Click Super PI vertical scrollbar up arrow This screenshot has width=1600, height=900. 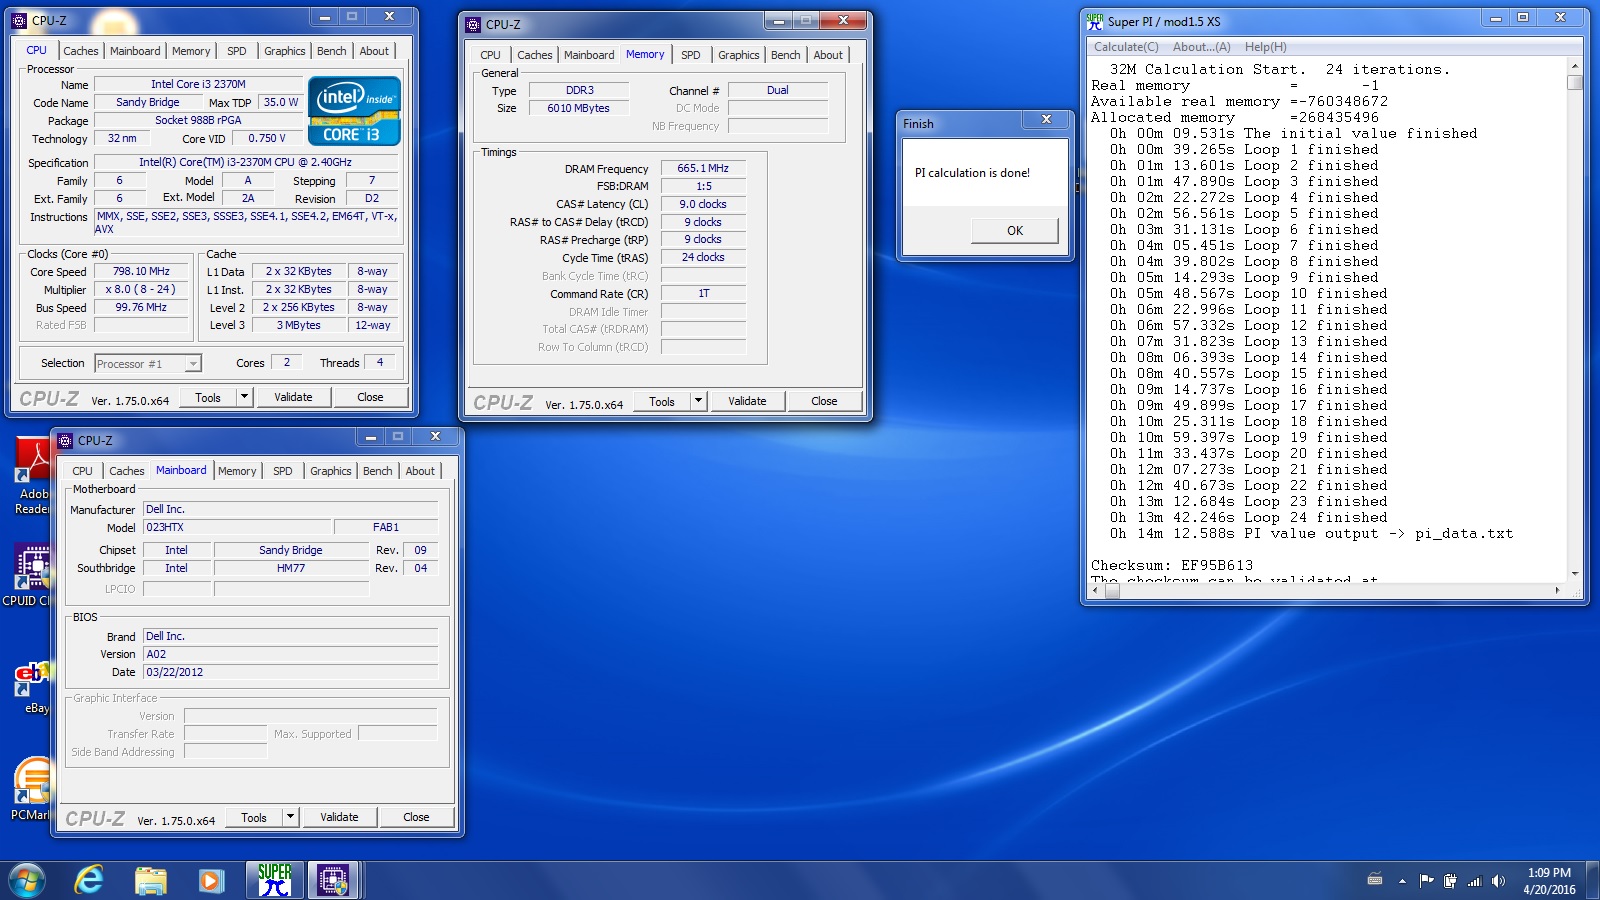click(x=1575, y=65)
